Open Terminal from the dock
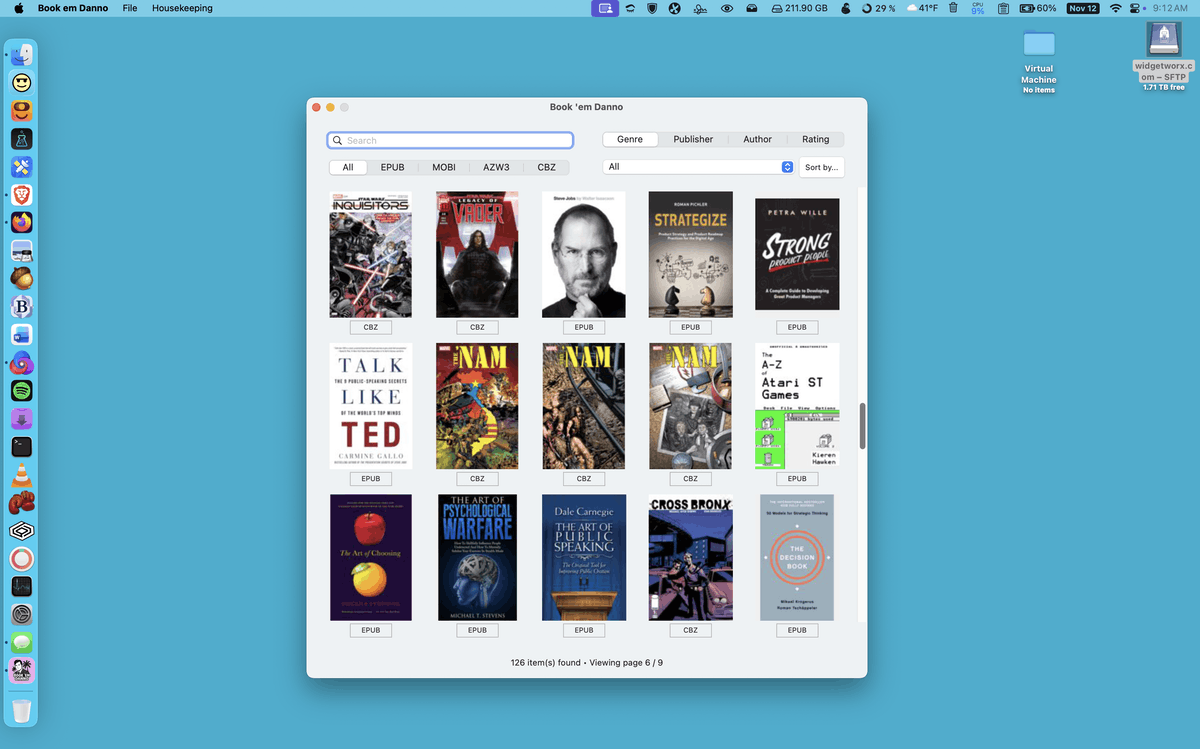Image resolution: width=1200 pixels, height=749 pixels. [22, 447]
